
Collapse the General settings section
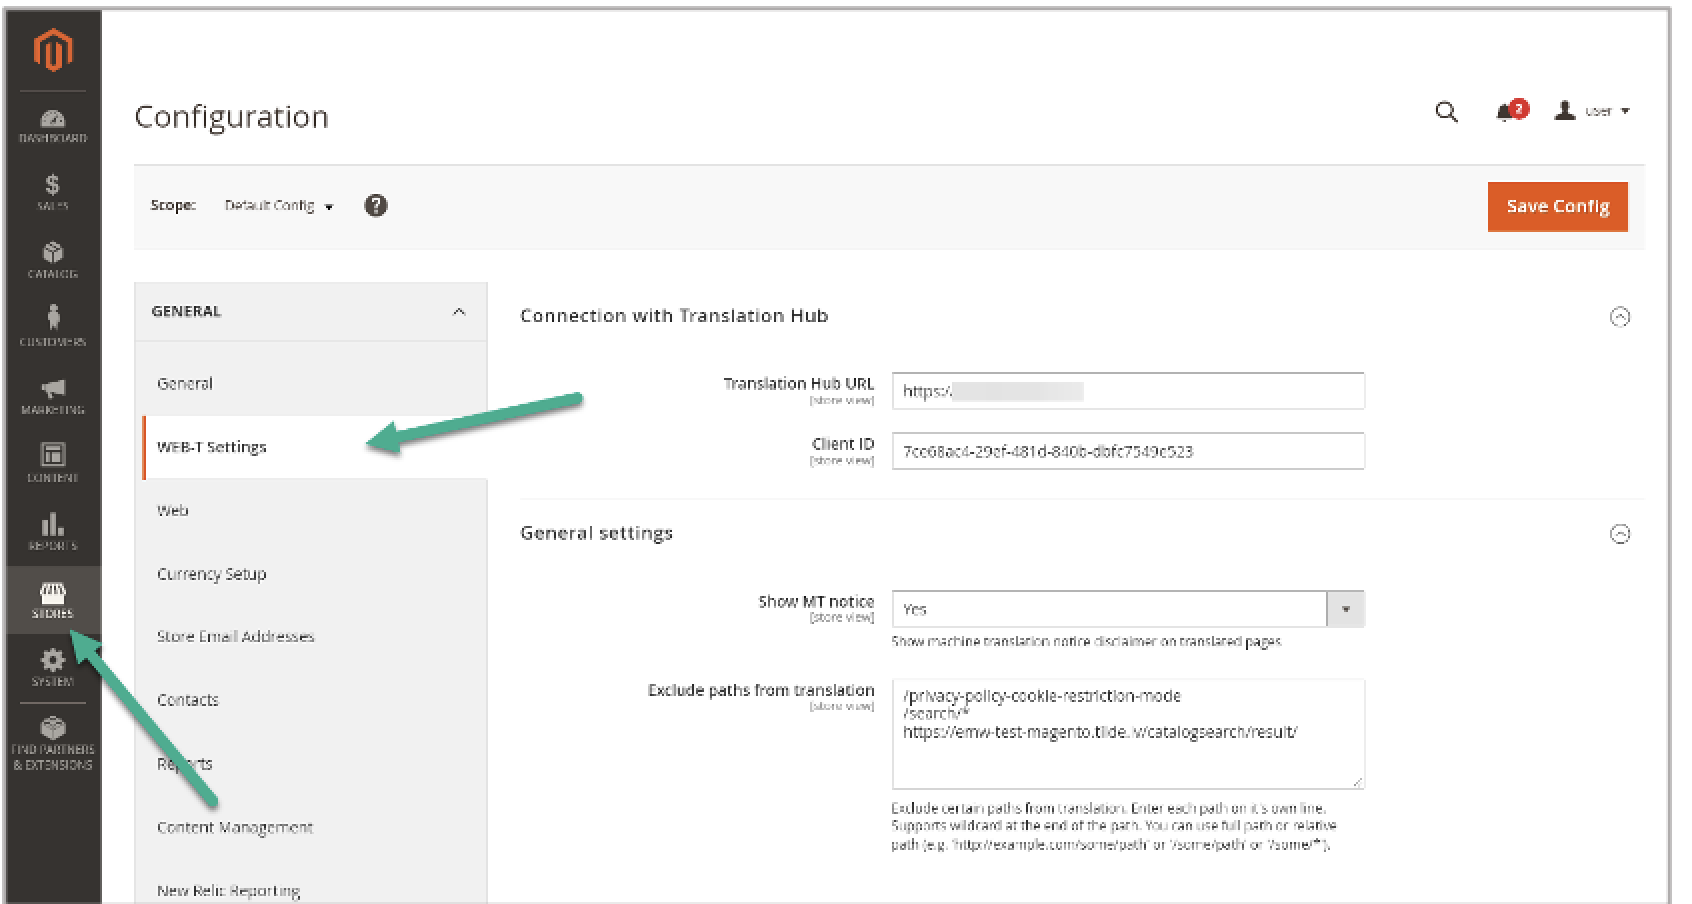[1620, 534]
